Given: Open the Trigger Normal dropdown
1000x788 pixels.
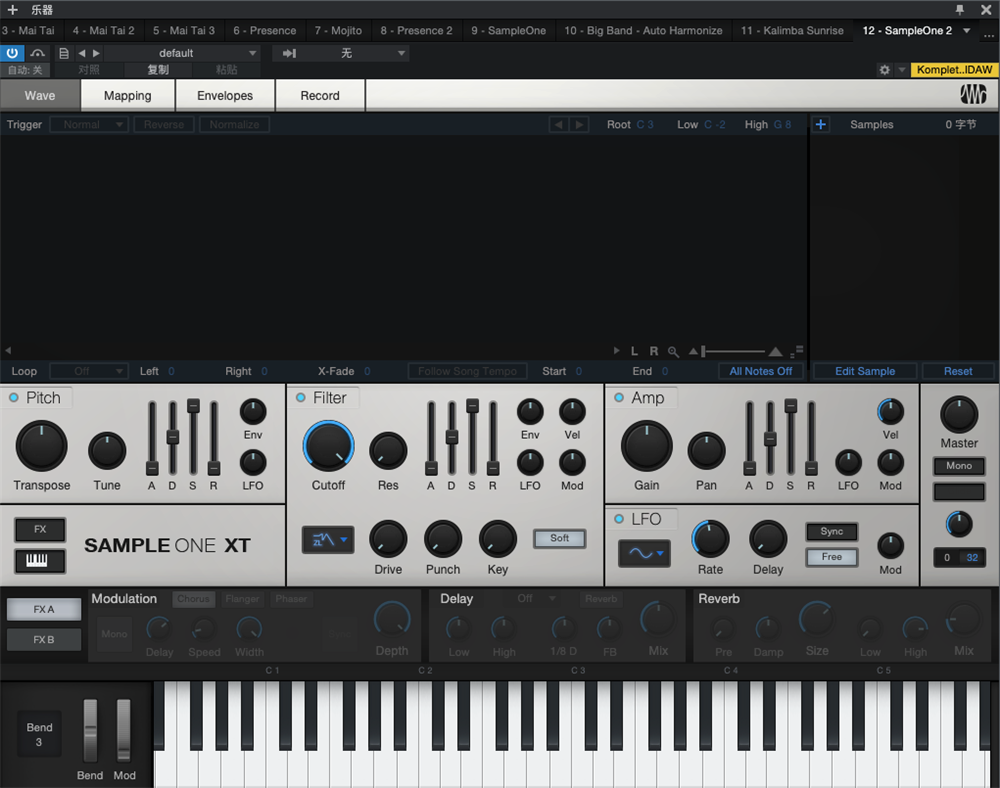Looking at the screenshot, I should tap(89, 124).
